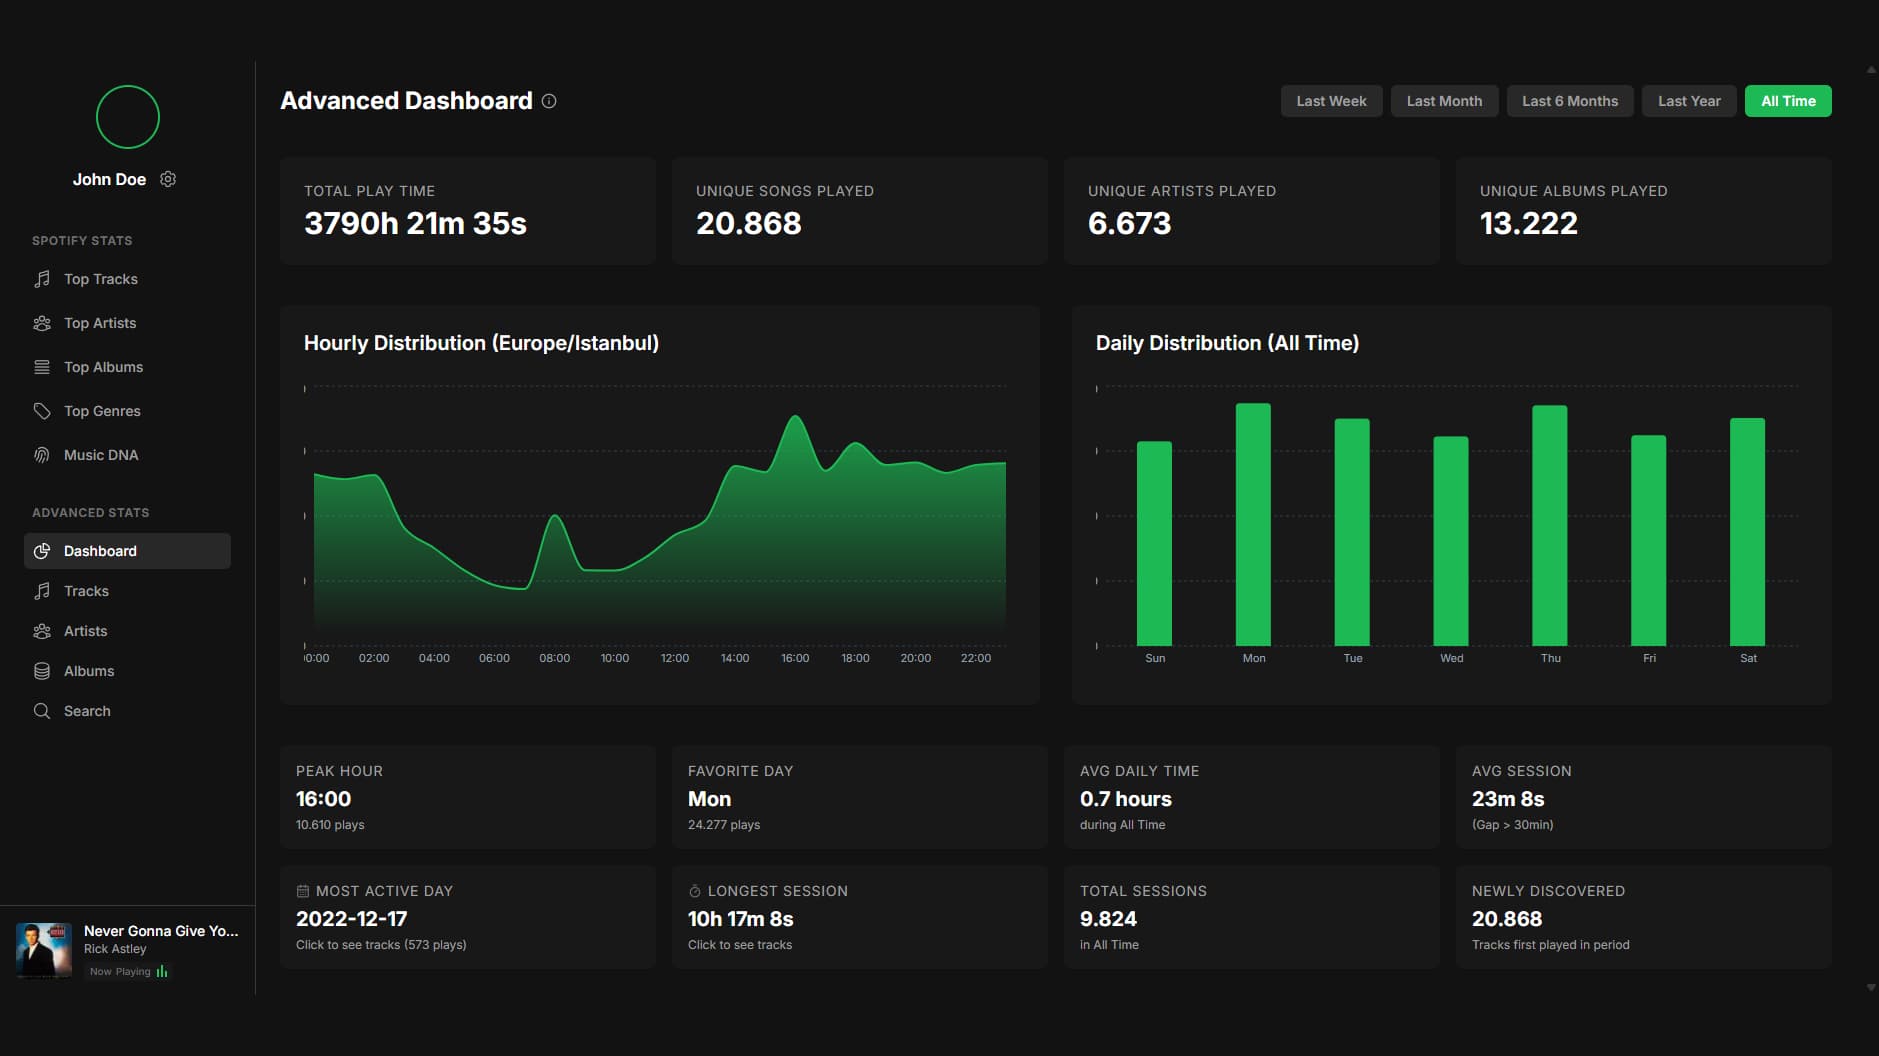The height and width of the screenshot is (1056, 1879).
Task: Open settings gear next to John Doe
Action: pyautogui.click(x=168, y=179)
